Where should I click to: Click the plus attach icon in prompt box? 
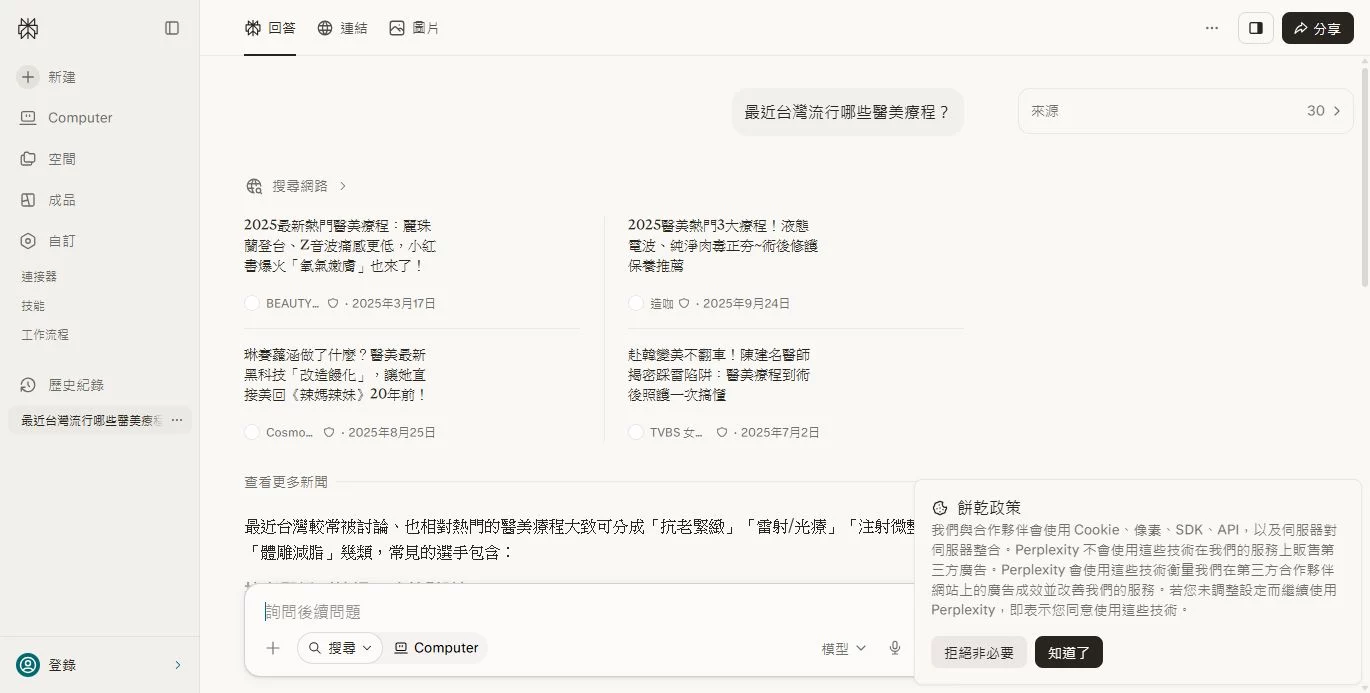point(273,648)
